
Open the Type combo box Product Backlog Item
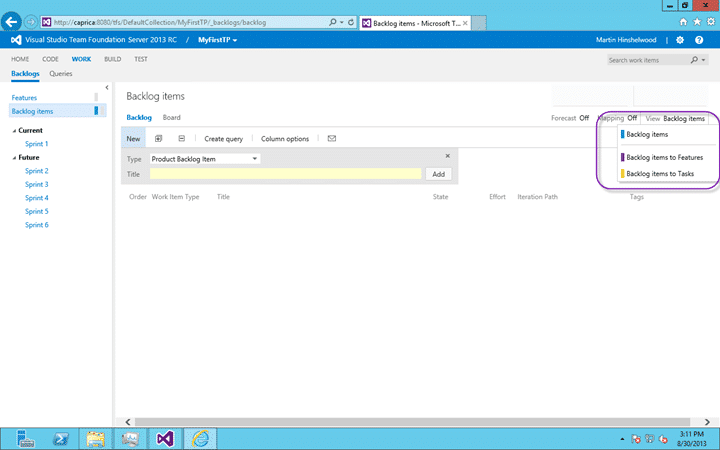[205, 159]
